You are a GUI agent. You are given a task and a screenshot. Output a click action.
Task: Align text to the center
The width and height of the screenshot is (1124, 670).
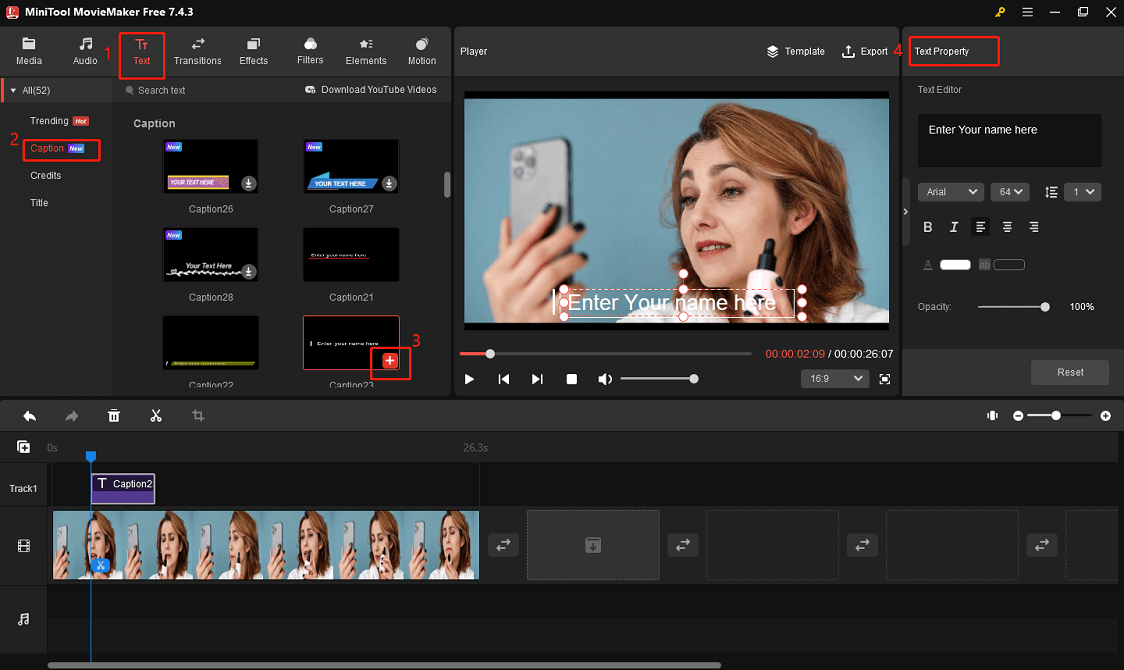click(1007, 227)
